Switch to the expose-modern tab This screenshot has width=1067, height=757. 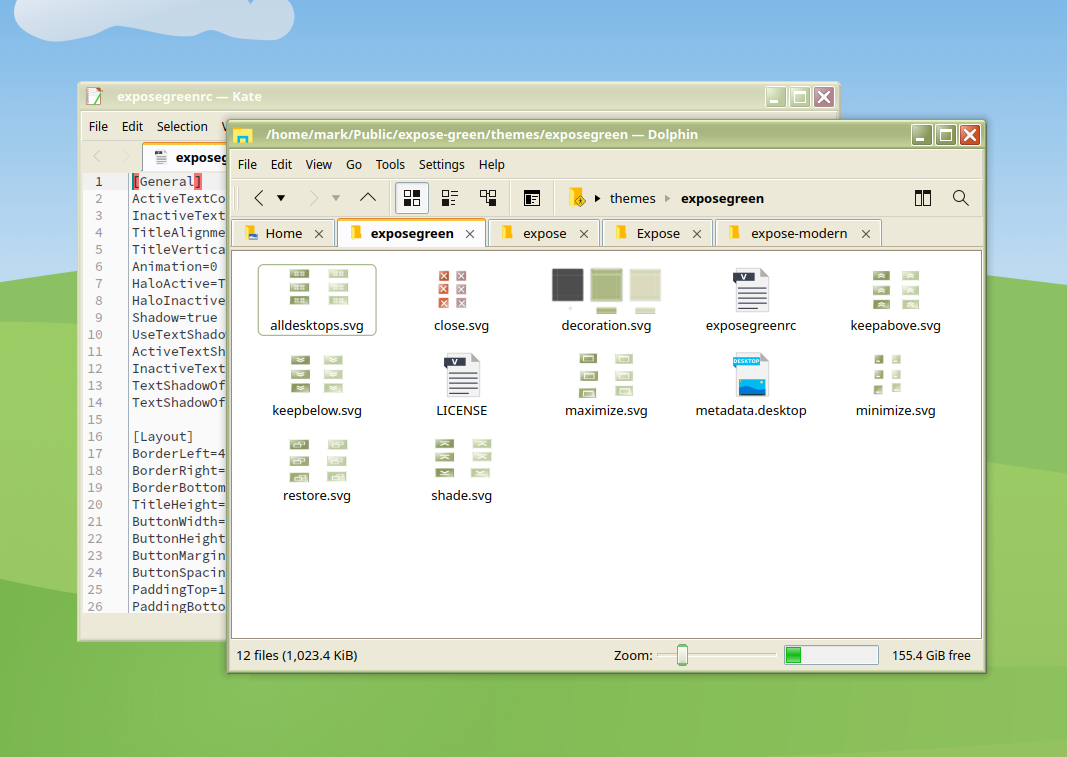799,233
